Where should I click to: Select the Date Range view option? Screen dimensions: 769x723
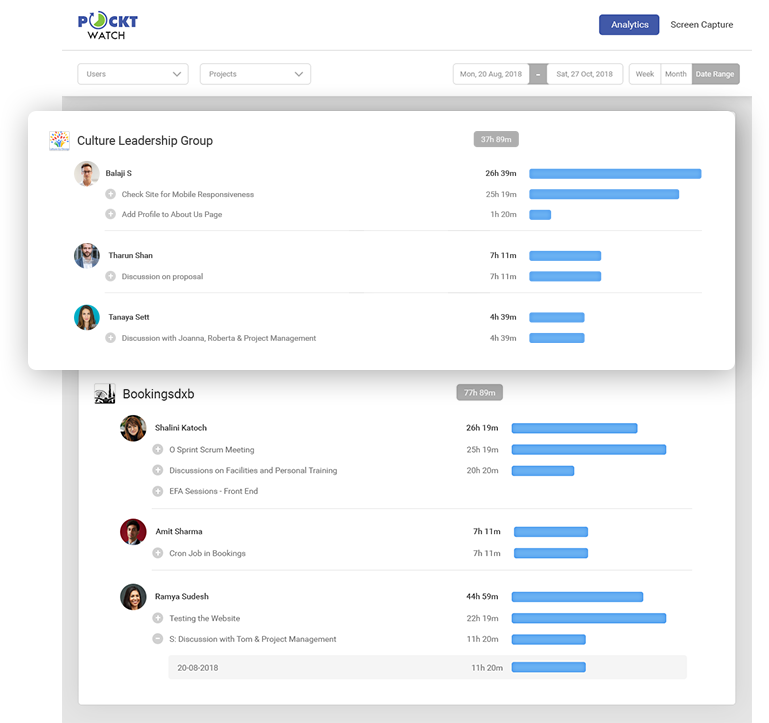click(715, 74)
